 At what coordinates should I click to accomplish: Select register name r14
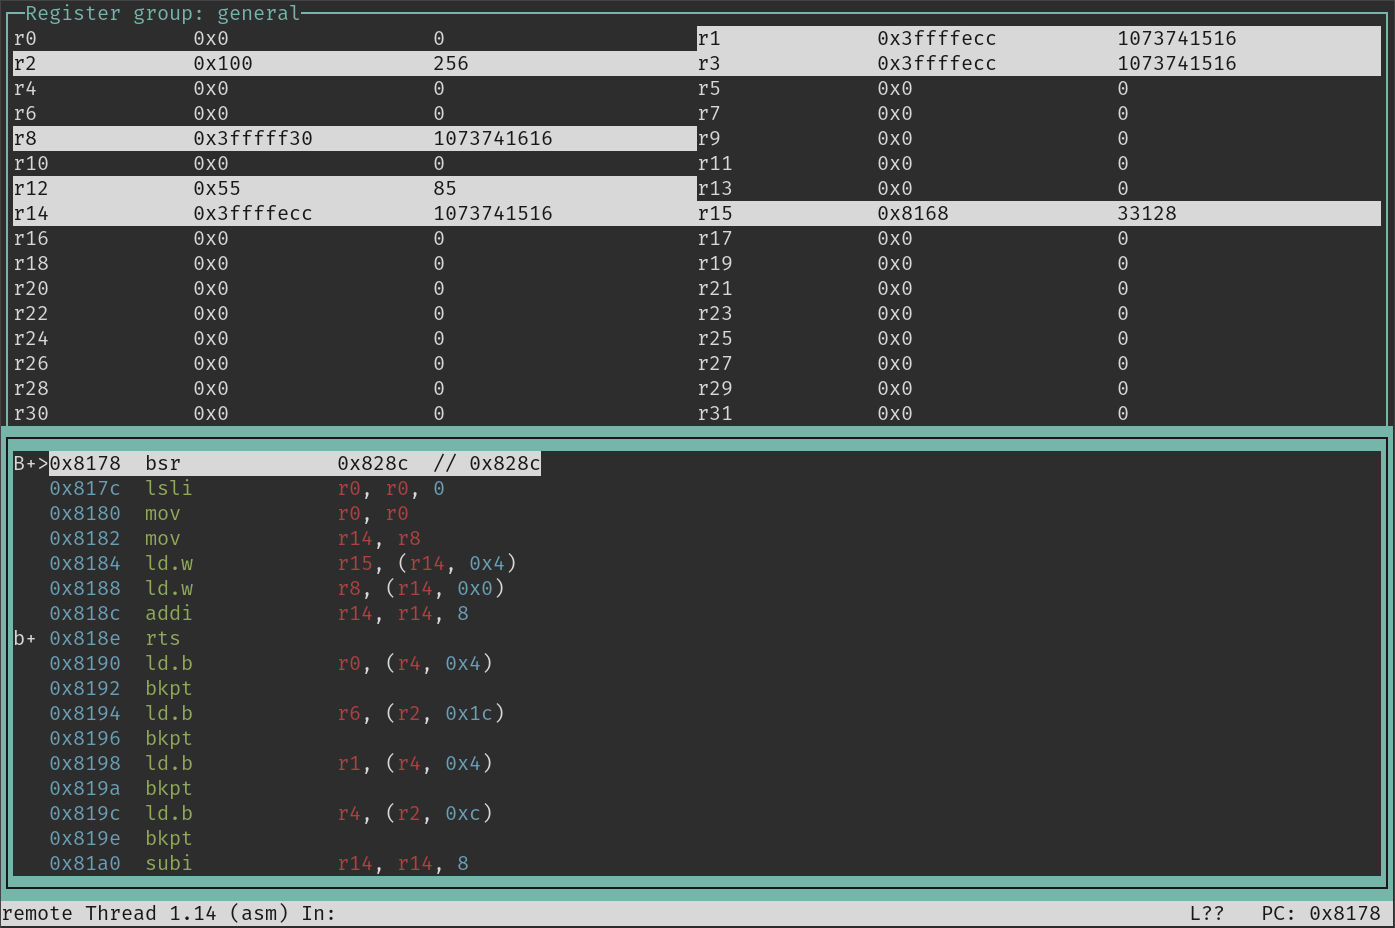(x=31, y=213)
